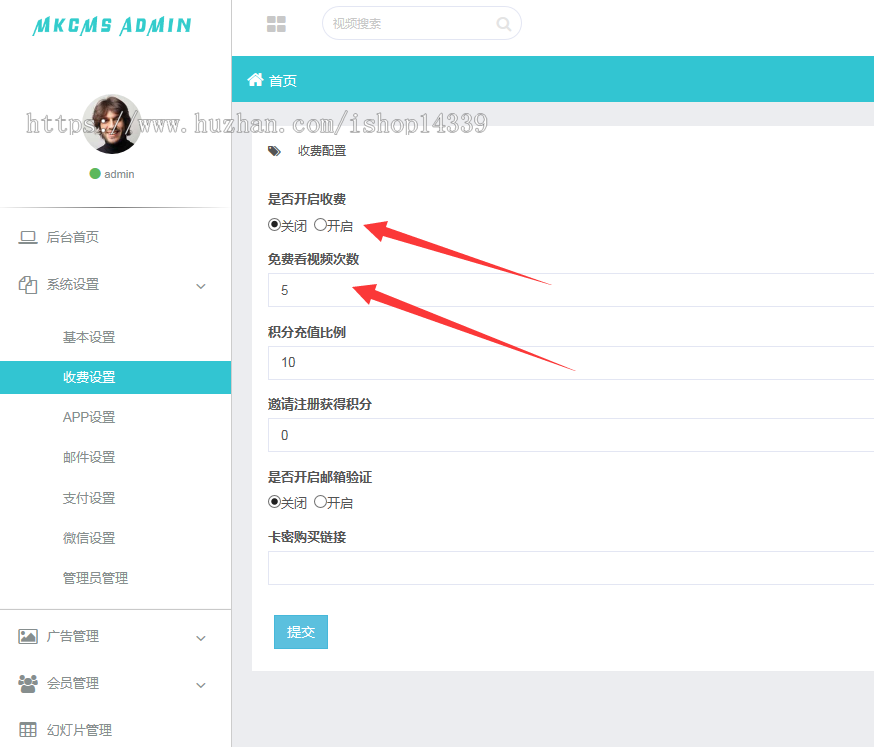Expand the 会员管理 chevron

pyautogui.click(x=201, y=685)
